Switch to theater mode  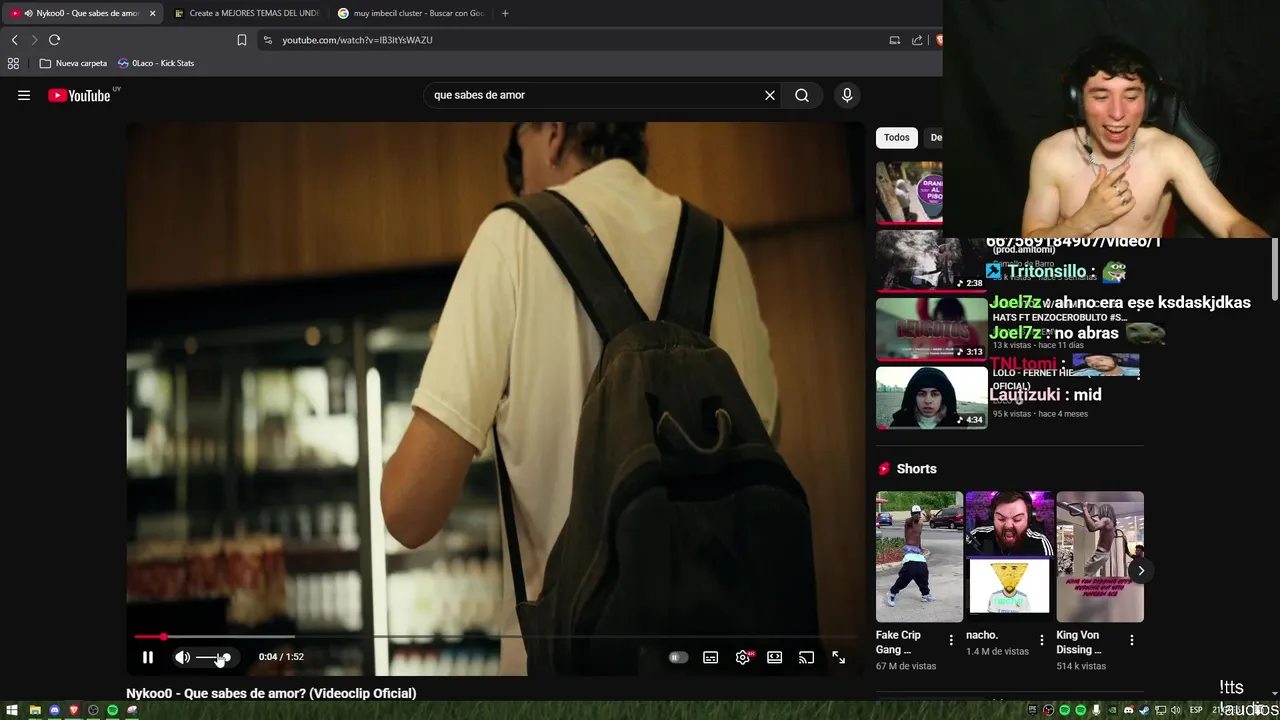pos(774,657)
